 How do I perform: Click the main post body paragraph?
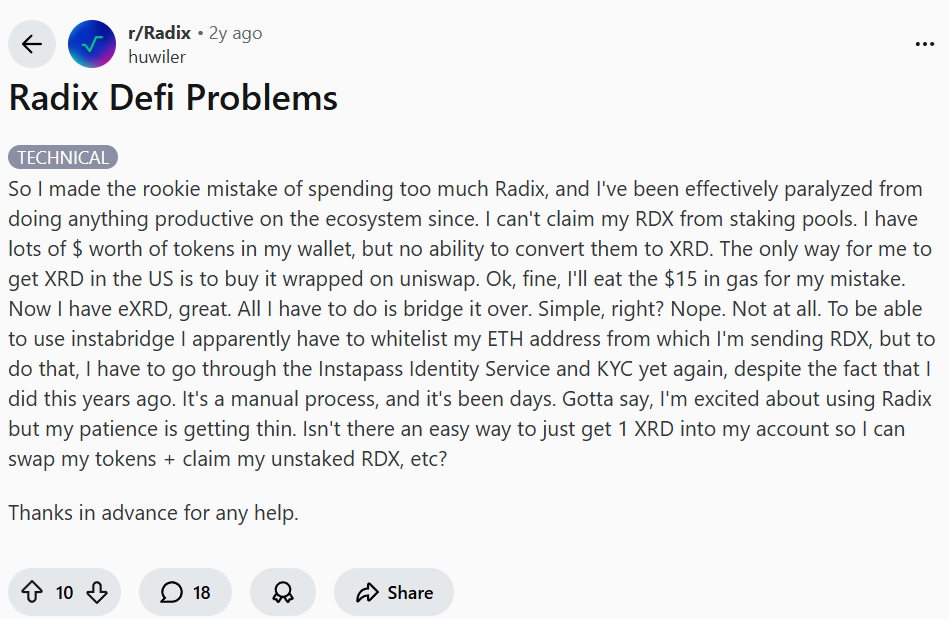[470, 327]
